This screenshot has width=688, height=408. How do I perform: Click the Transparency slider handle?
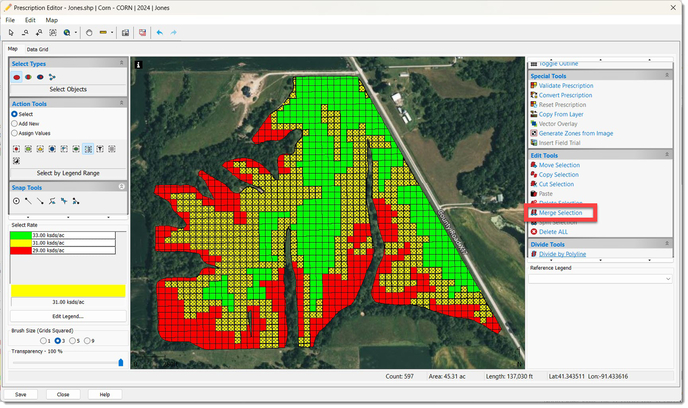point(121,362)
